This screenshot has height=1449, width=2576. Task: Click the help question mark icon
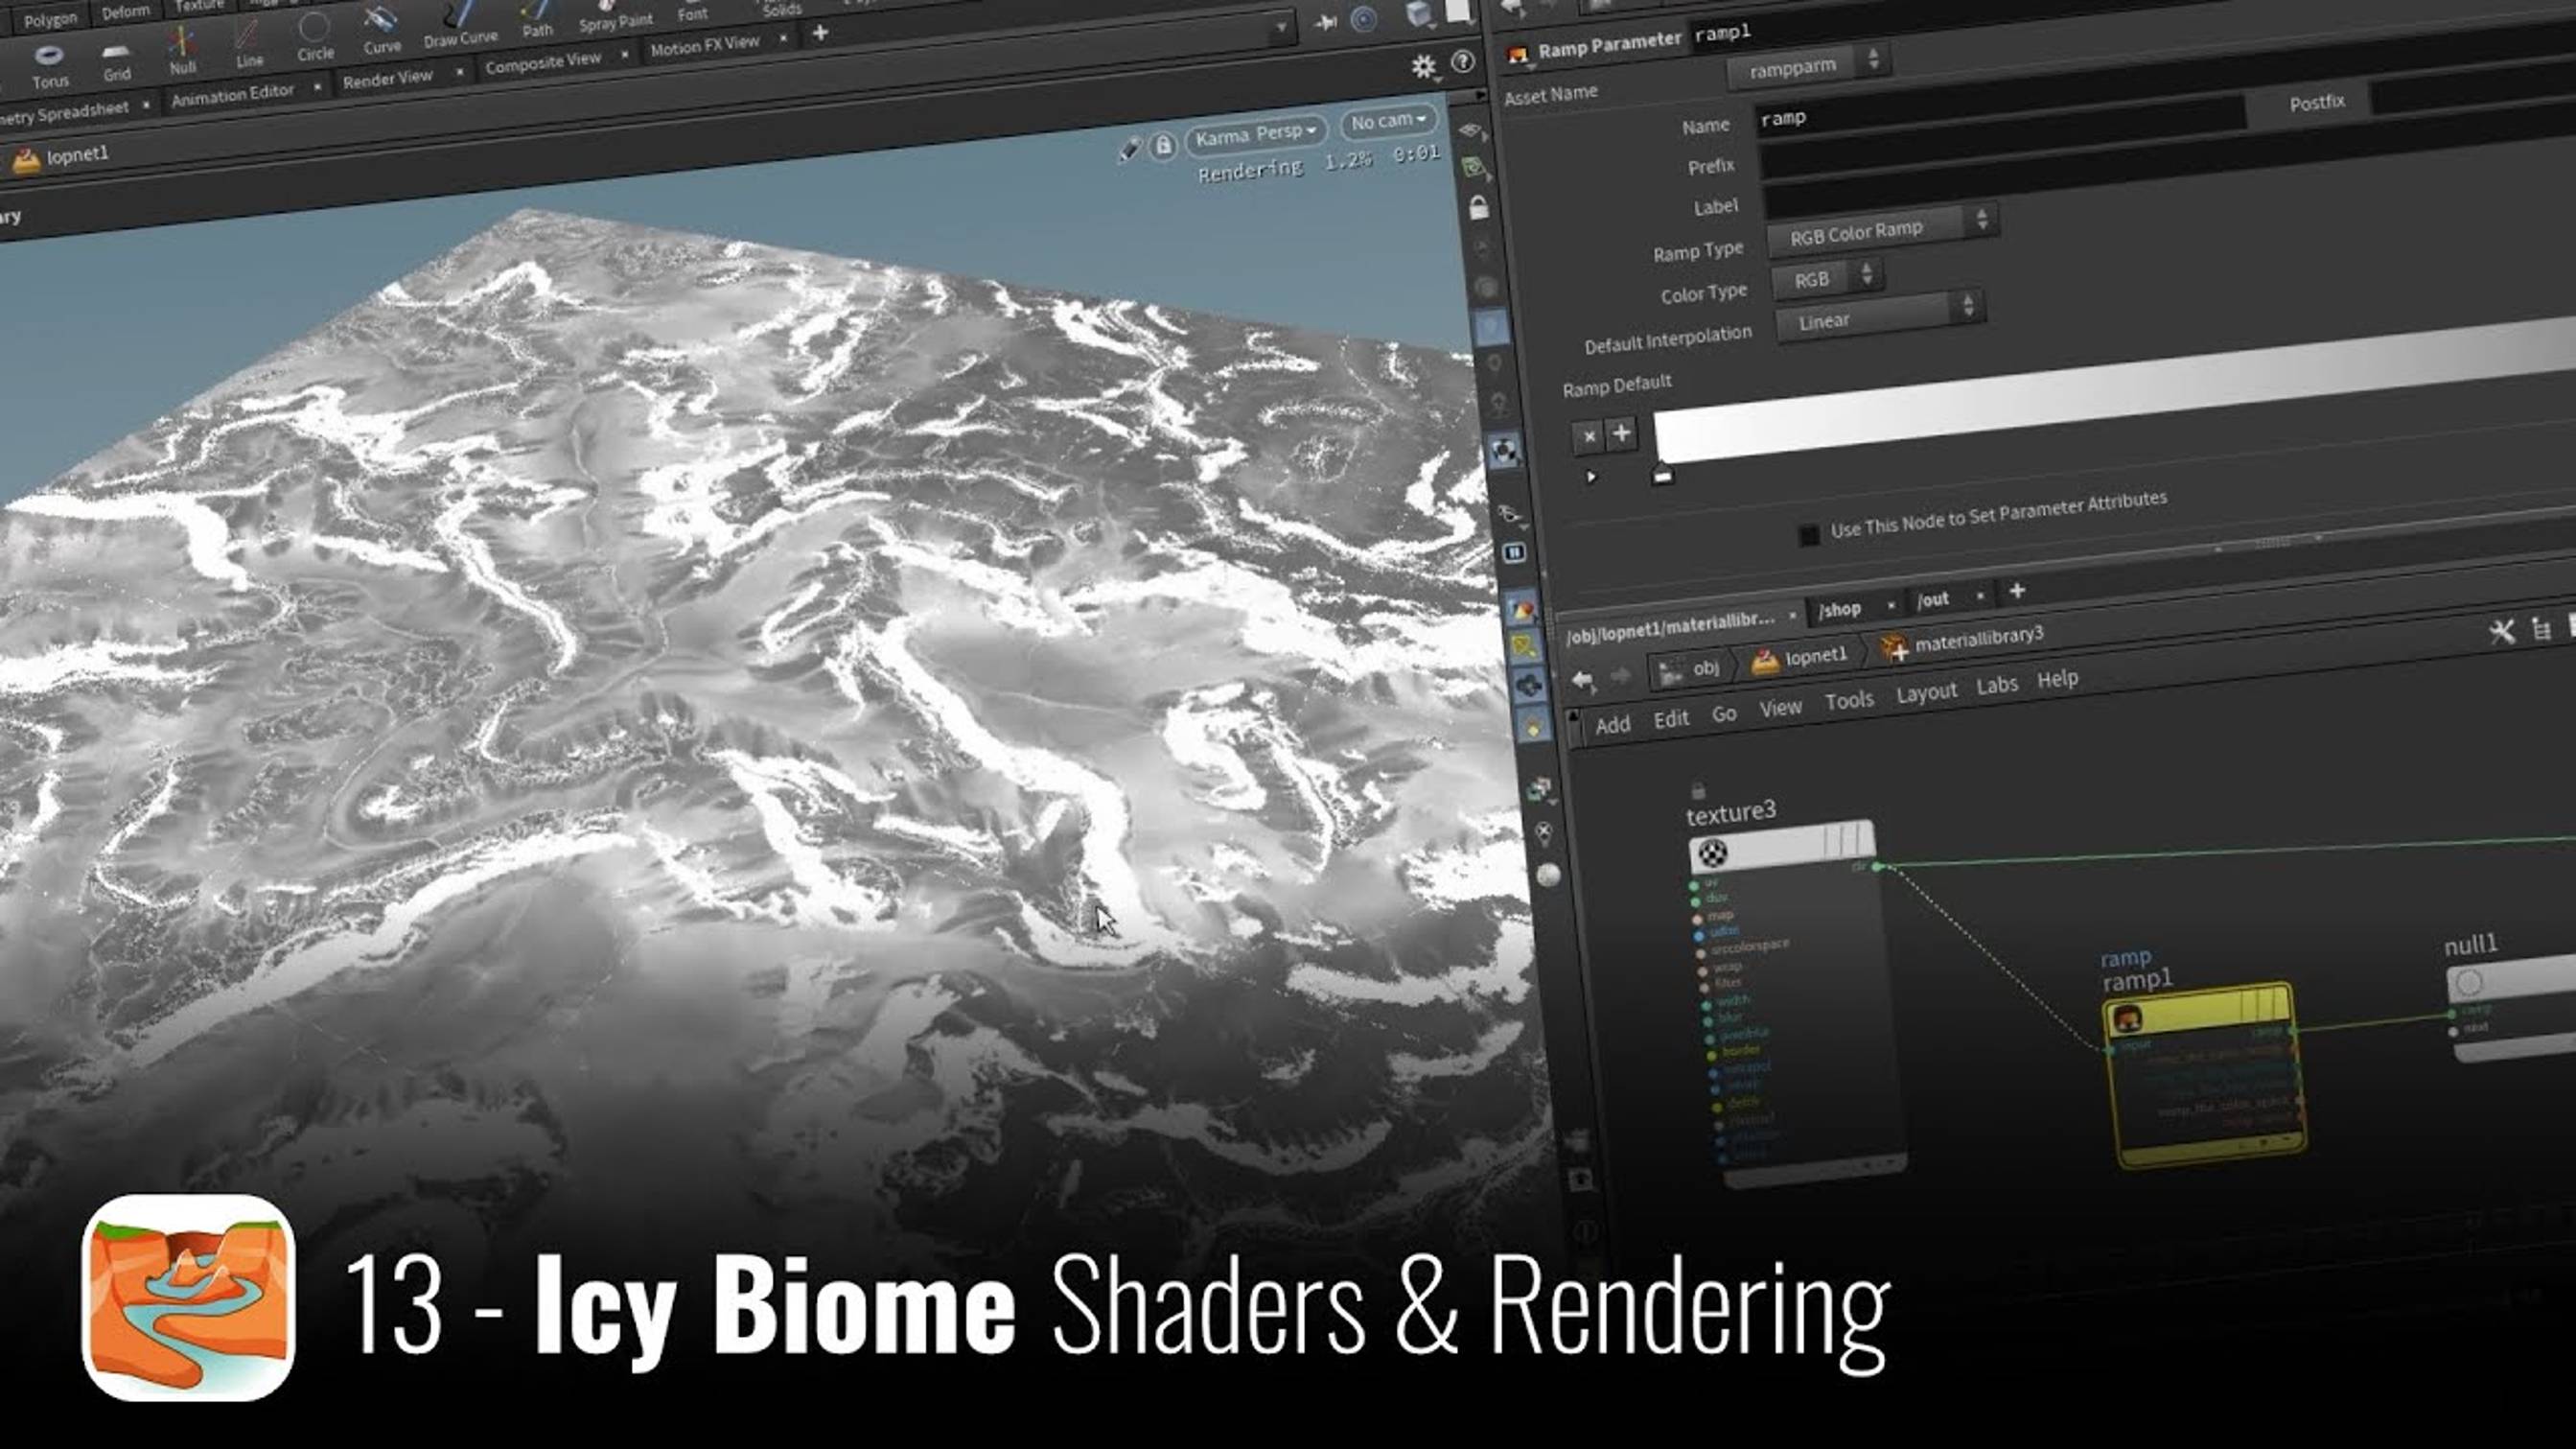[1462, 62]
